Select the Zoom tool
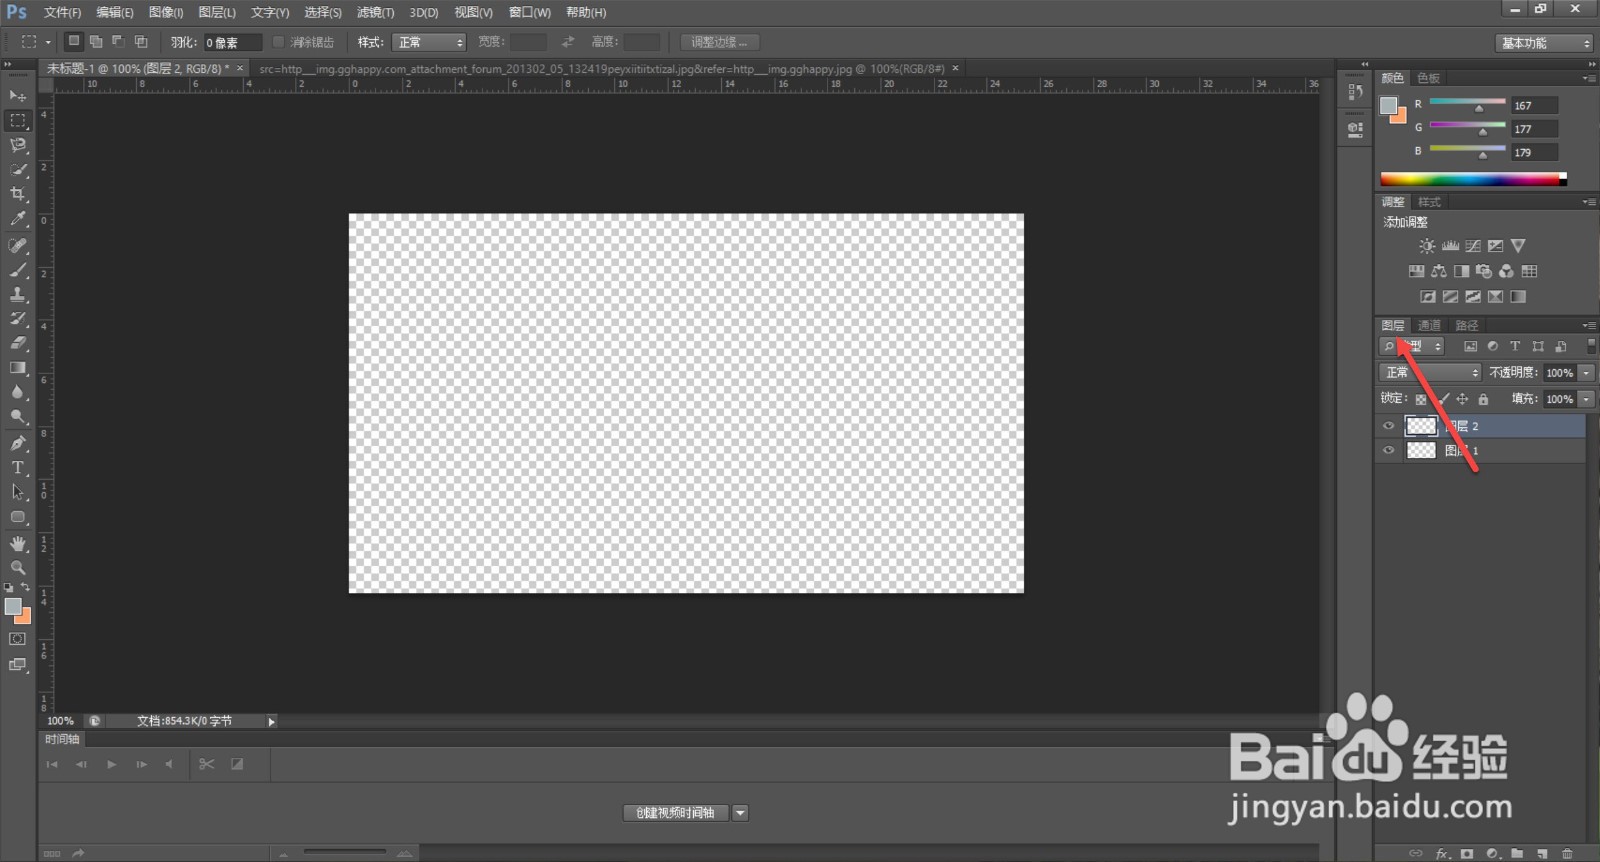The height and width of the screenshot is (862, 1600). (x=18, y=567)
